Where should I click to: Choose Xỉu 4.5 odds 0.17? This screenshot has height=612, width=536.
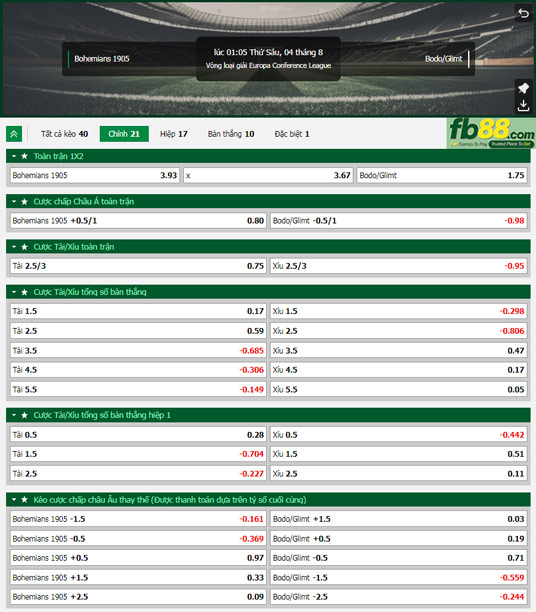pyautogui.click(x=399, y=370)
